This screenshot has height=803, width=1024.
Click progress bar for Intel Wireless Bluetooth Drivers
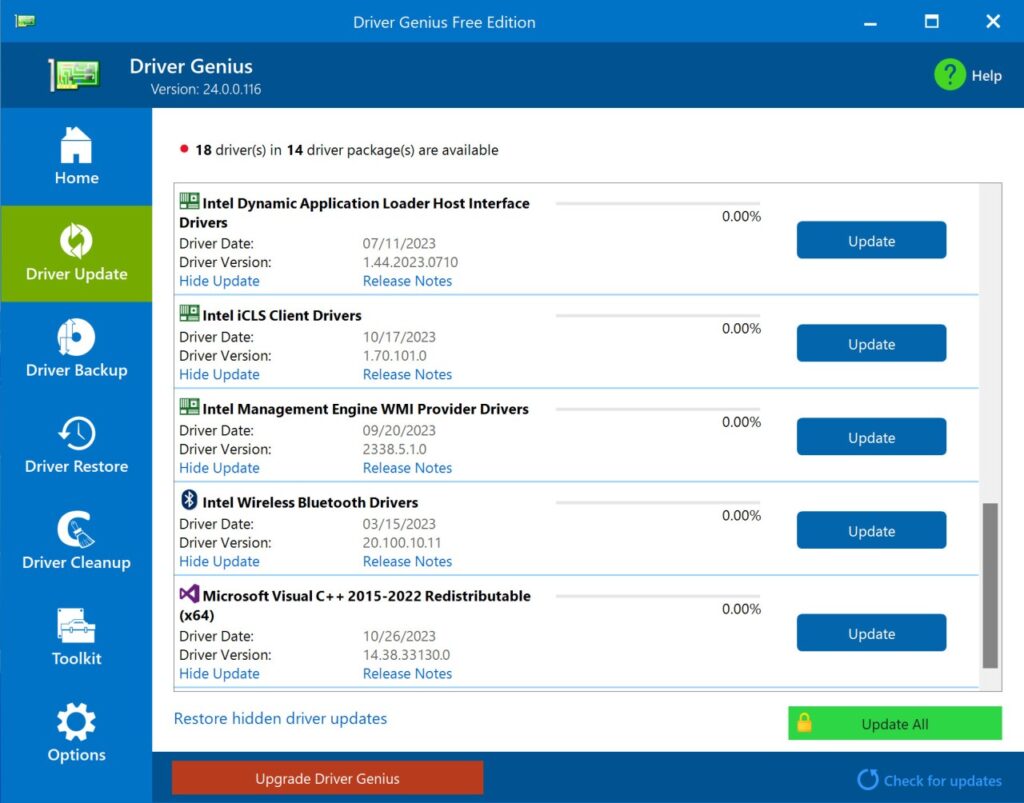pos(658,502)
